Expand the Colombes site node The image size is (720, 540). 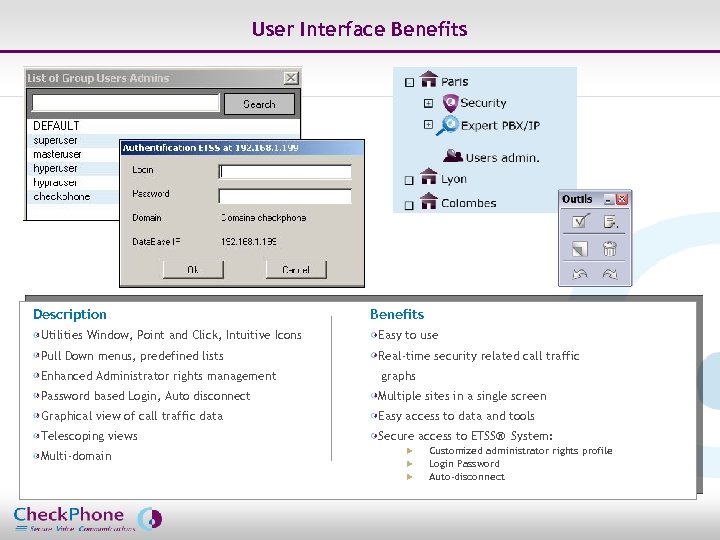point(409,205)
